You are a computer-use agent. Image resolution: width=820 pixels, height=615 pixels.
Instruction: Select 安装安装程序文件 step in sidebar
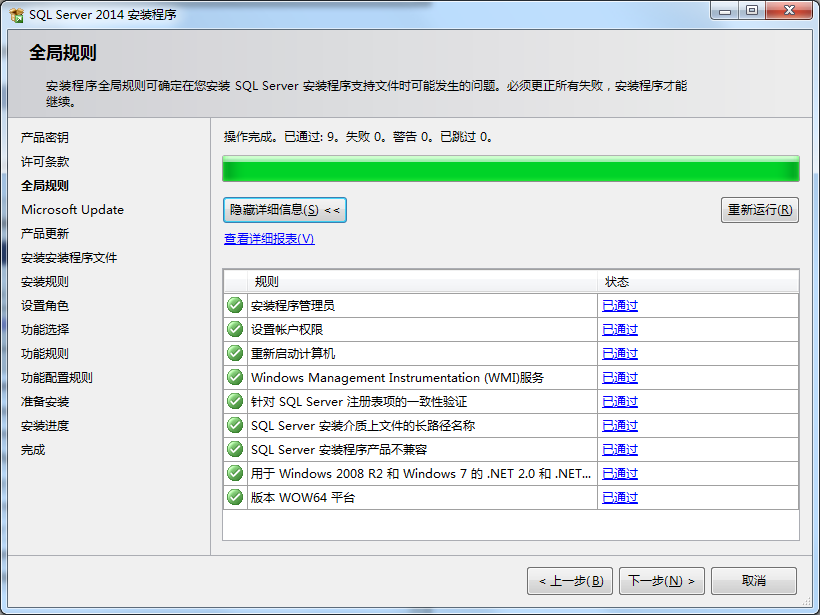tap(69, 258)
